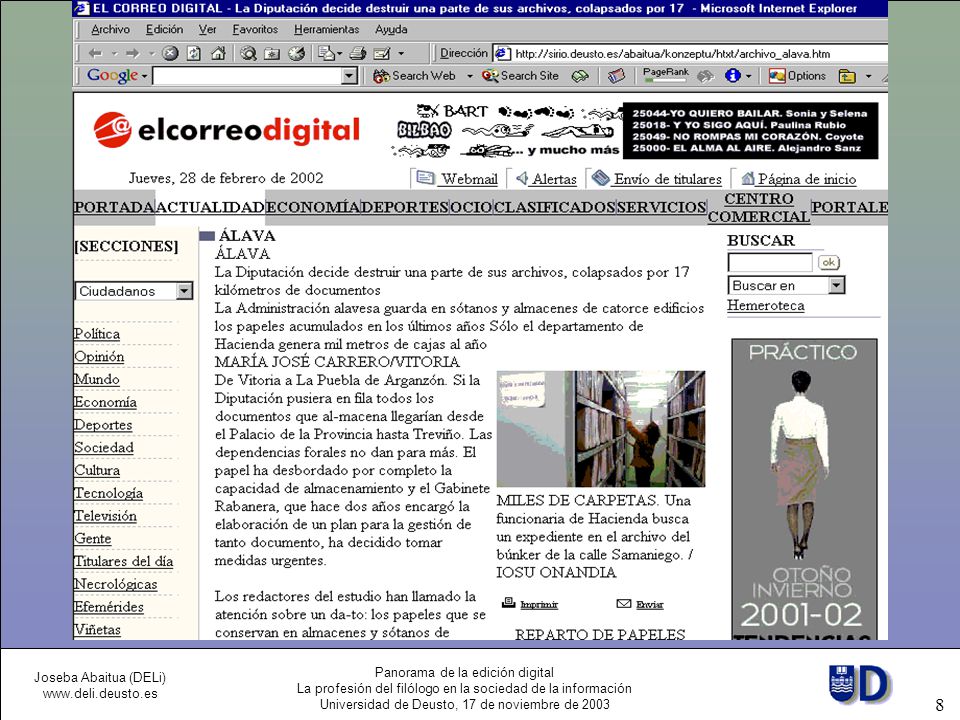Go to the ACTUALIDAD section tab
Image resolution: width=960 pixels, height=720 pixels.
210,207
